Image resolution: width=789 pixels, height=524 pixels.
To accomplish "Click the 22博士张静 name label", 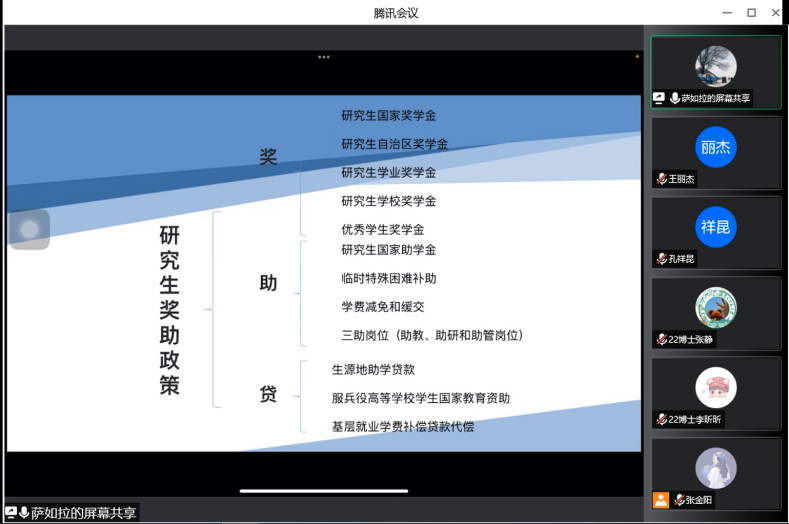I will click(x=690, y=340).
